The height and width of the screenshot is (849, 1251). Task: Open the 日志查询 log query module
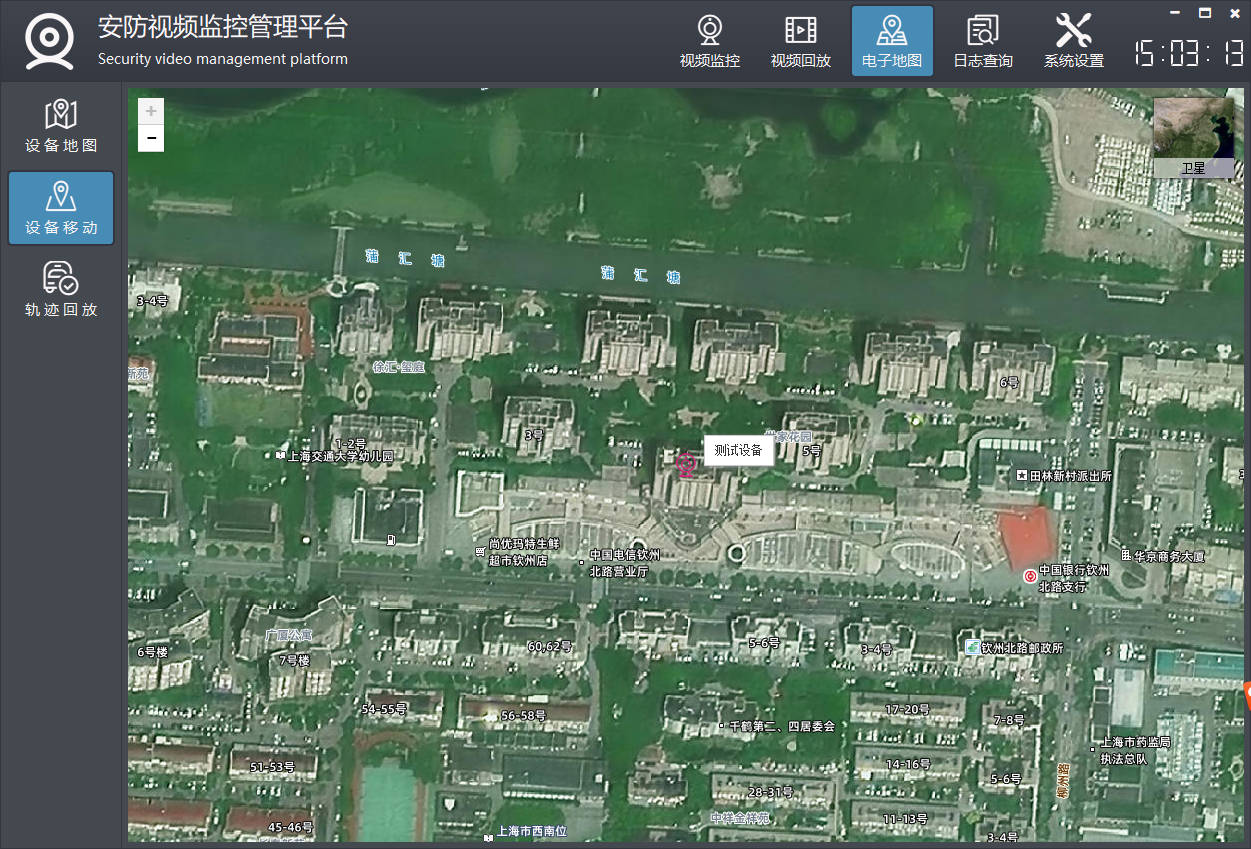pyautogui.click(x=982, y=41)
